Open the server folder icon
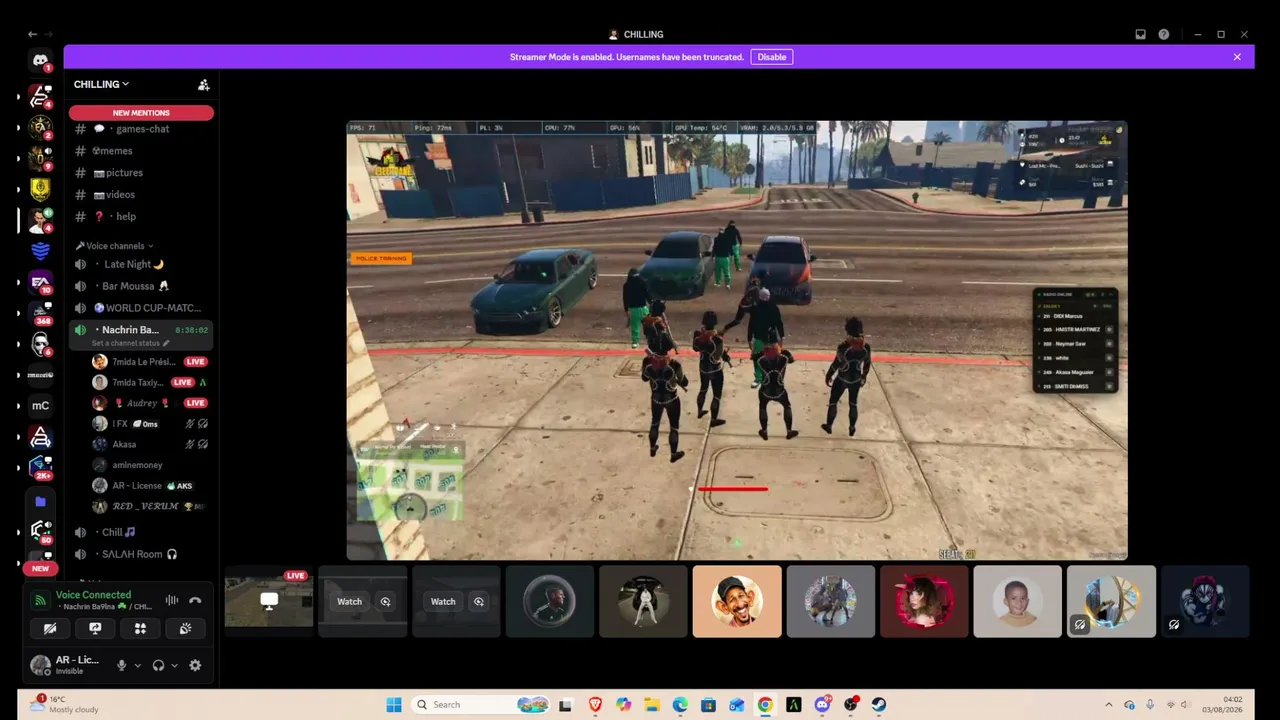The width and height of the screenshot is (1280, 720). [x=40, y=502]
